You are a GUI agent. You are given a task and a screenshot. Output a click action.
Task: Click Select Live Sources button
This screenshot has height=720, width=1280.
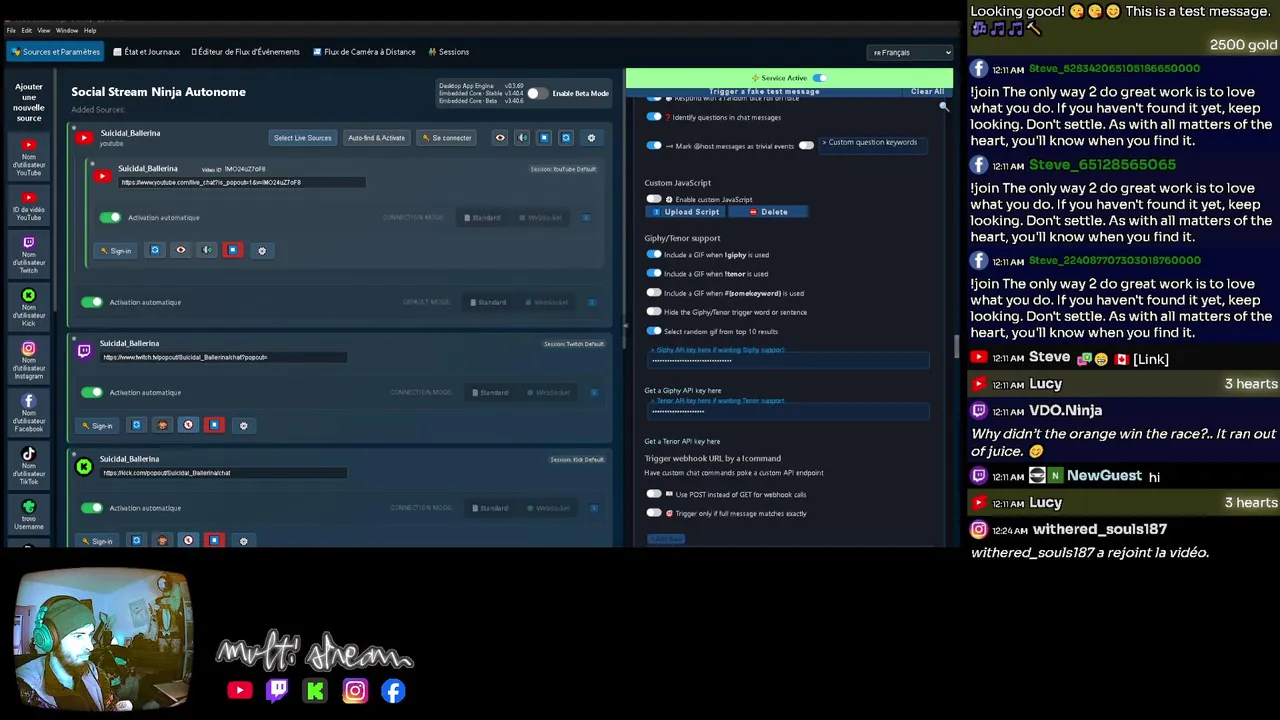[302, 138]
